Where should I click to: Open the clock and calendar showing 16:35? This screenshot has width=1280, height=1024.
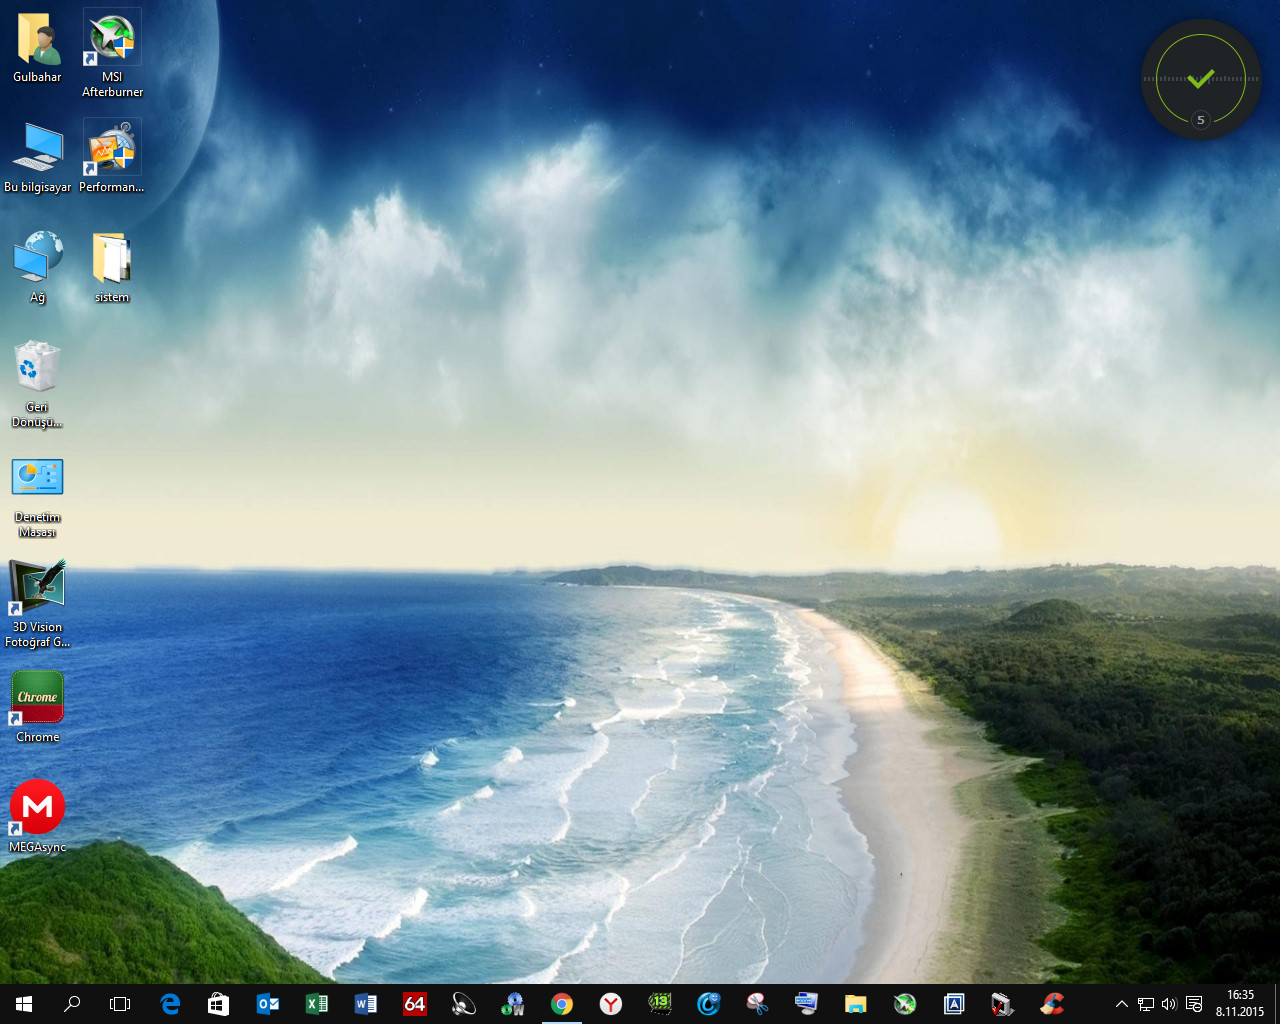click(1240, 1004)
